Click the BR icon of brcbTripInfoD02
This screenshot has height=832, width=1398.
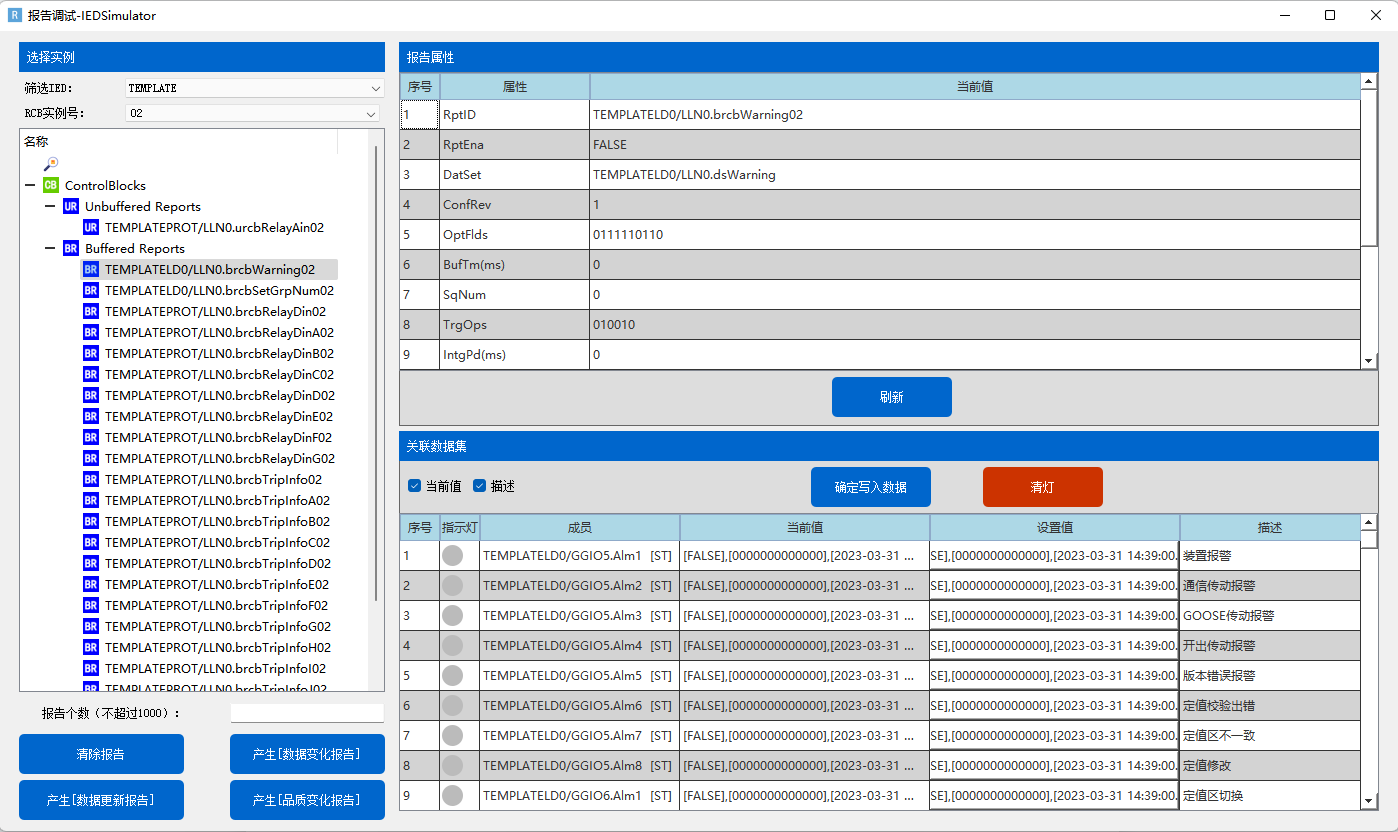(91, 563)
